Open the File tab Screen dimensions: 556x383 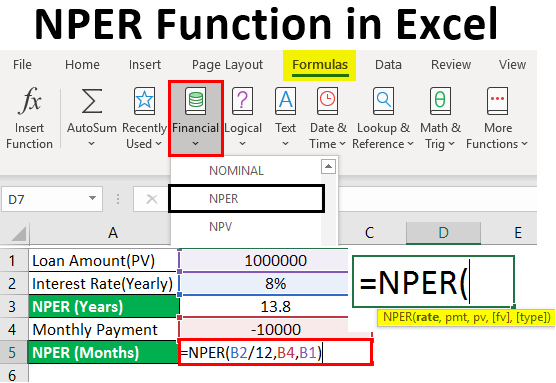click(22, 65)
